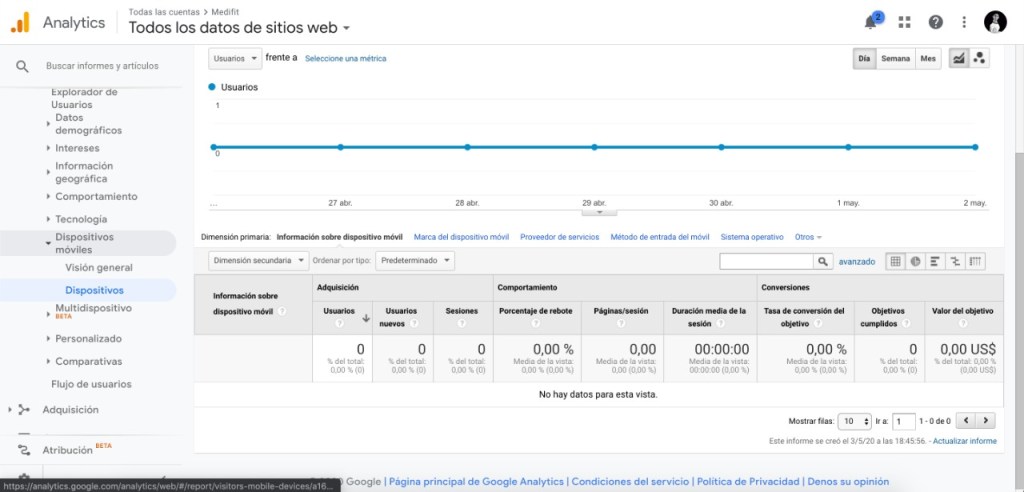1024x492 pixels.
Task: Select Marca del dispositivo móvil dimension
Action: [461, 237]
